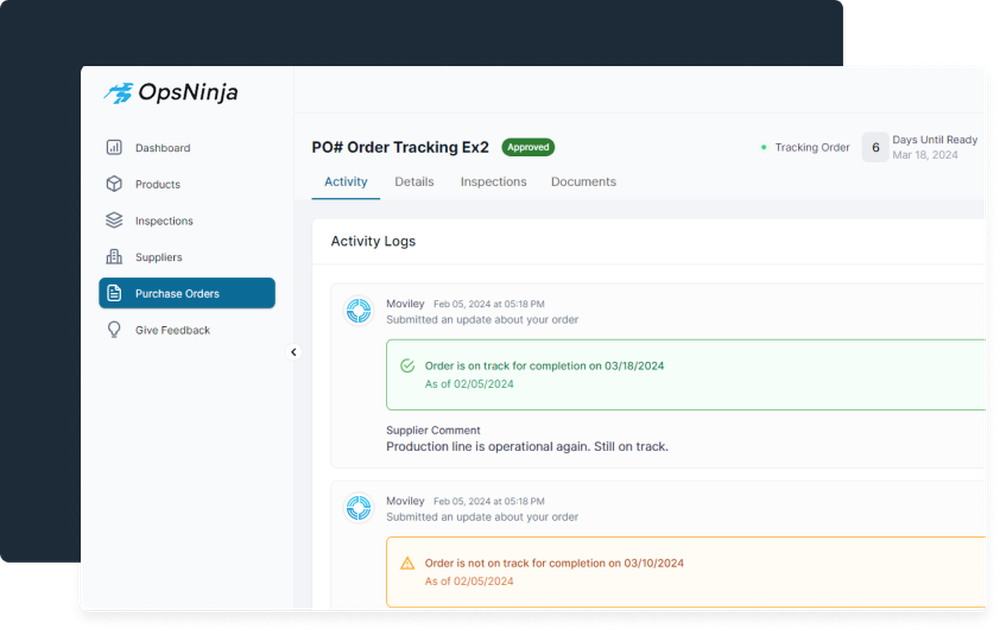
Task: Click 'As of 02/05/2024' in the orange box
Action: point(469,581)
